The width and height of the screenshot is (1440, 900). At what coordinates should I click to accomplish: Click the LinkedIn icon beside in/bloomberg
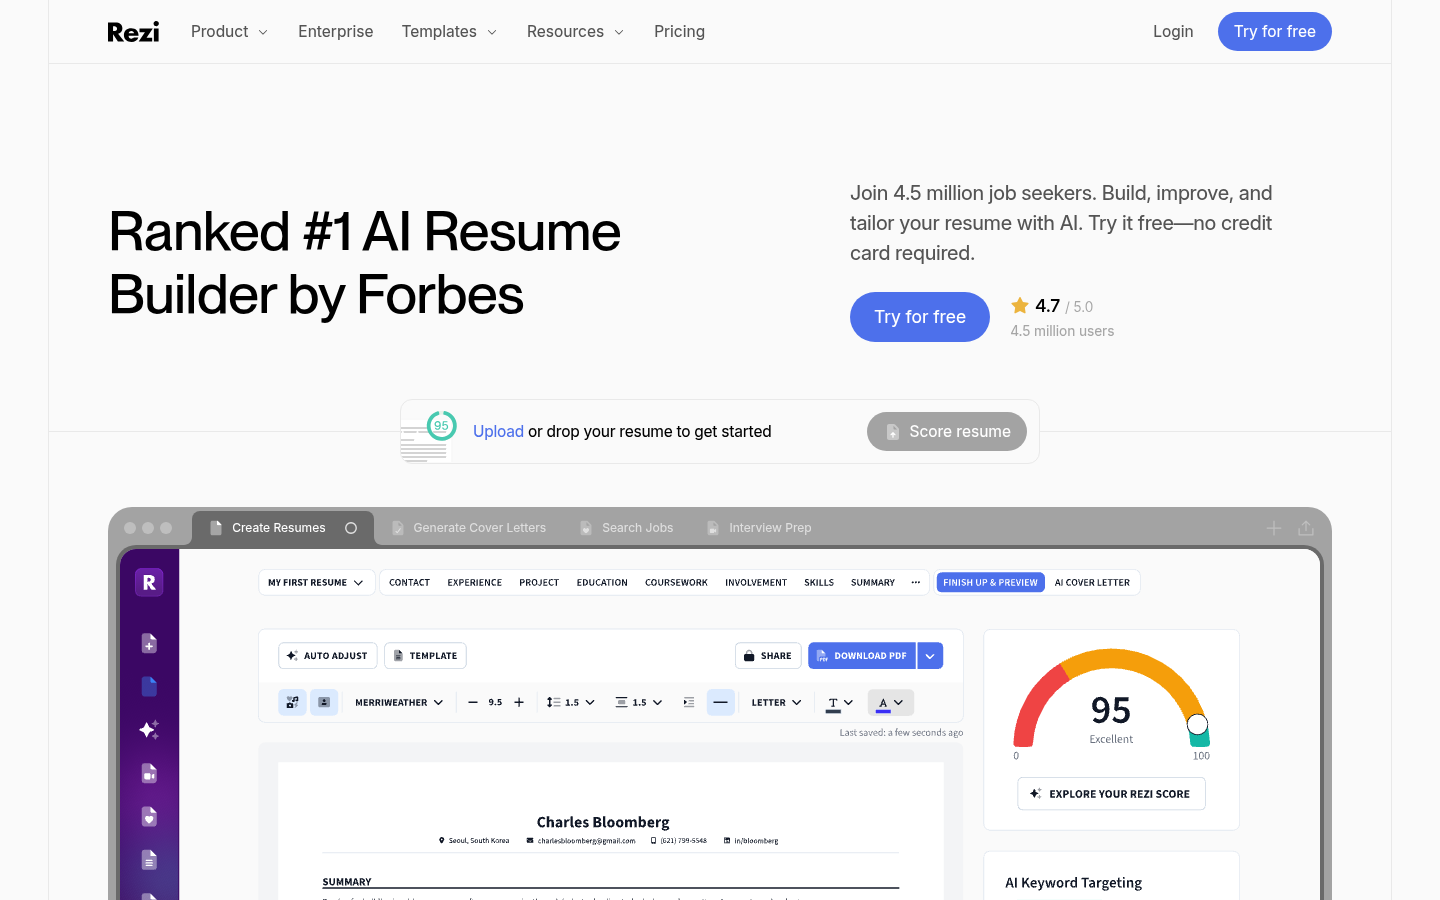727,841
